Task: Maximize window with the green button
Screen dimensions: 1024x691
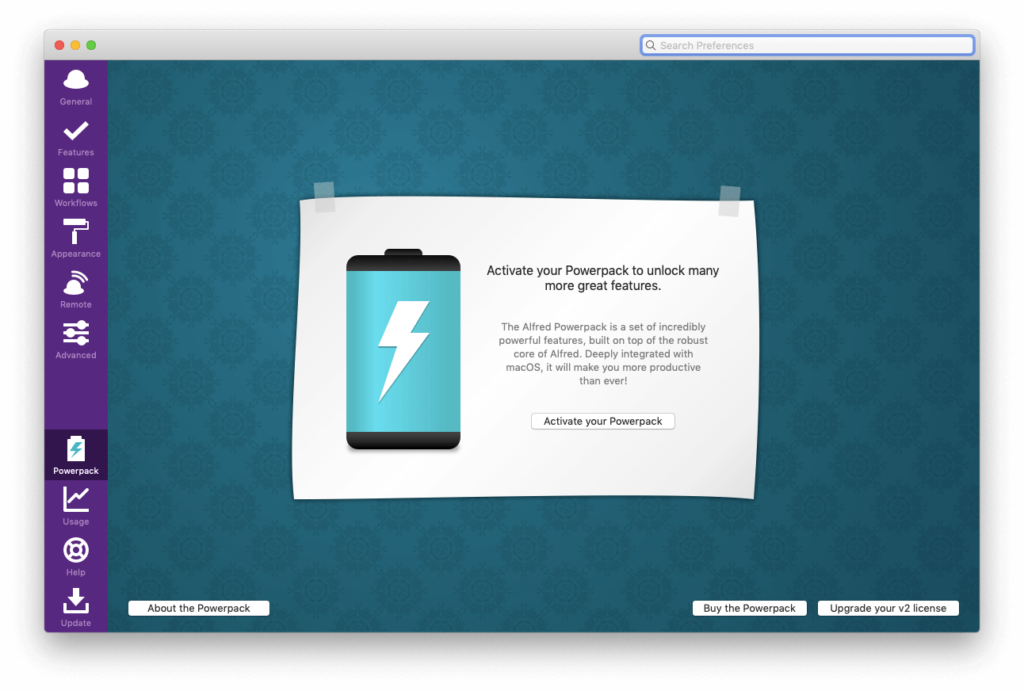Action: point(91,45)
